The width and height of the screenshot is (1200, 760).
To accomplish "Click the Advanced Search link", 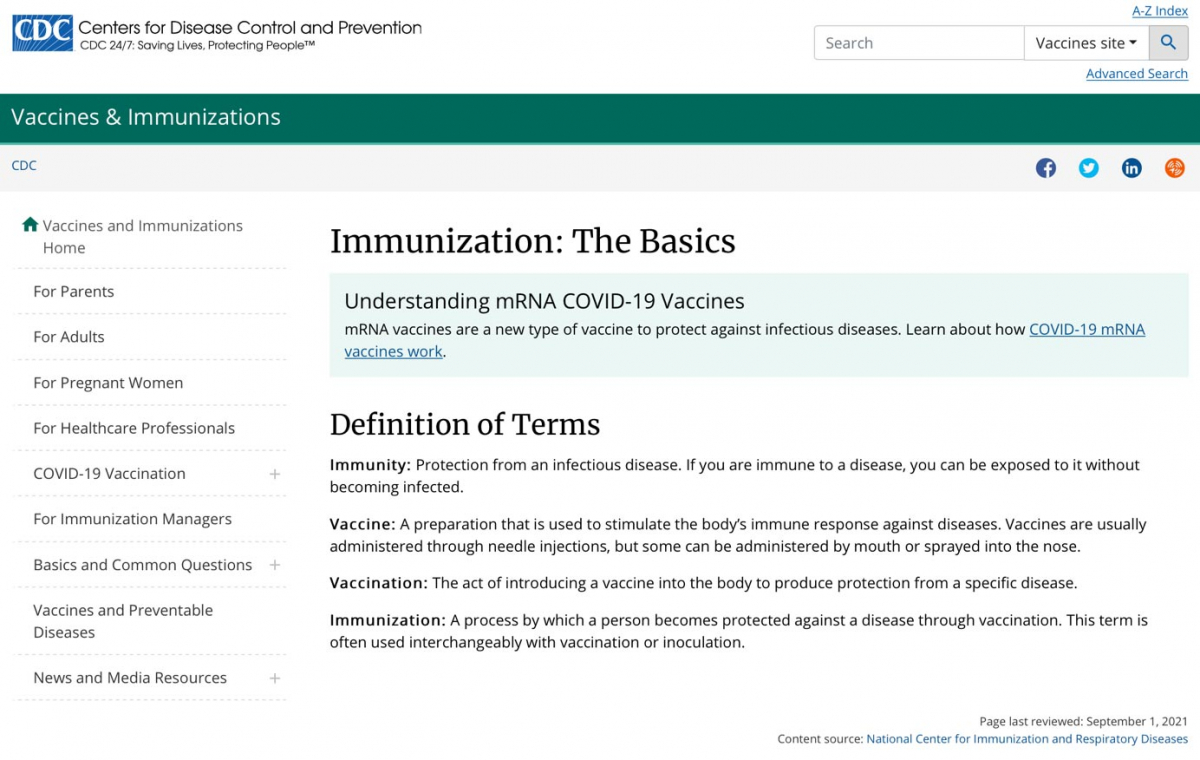I will (1136, 74).
